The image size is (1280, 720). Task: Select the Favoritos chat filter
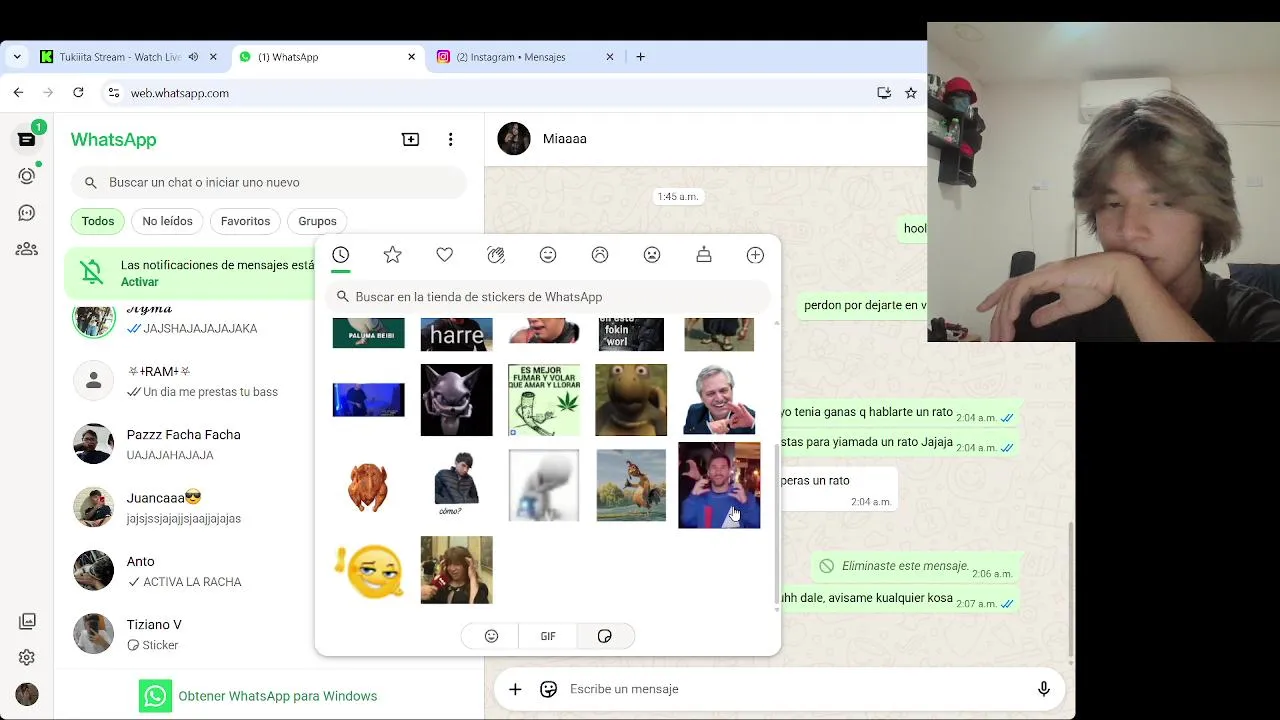pyautogui.click(x=245, y=221)
